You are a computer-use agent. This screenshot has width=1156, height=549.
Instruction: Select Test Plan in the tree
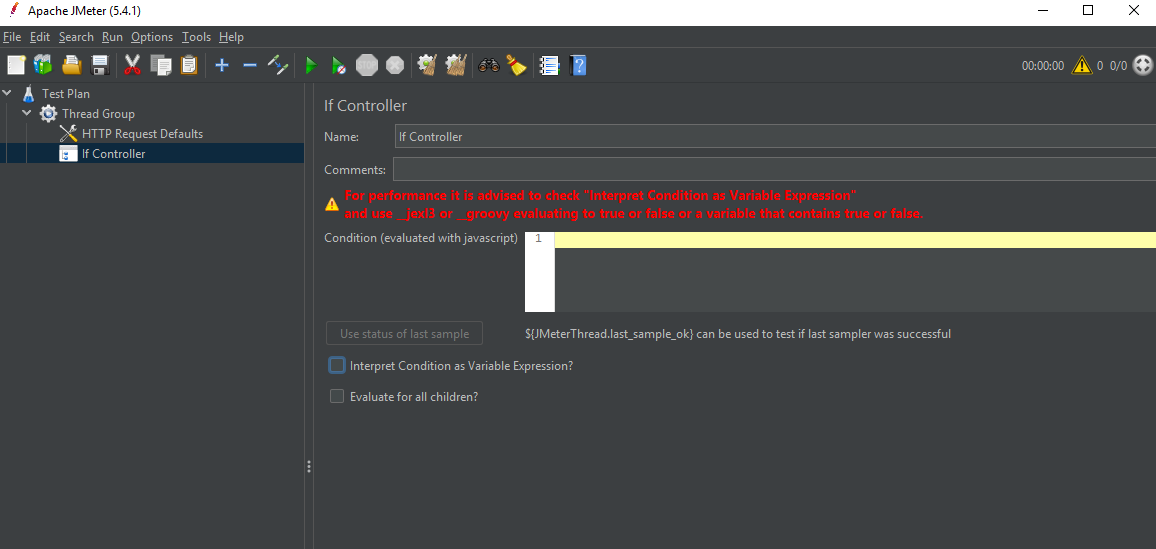click(66, 94)
